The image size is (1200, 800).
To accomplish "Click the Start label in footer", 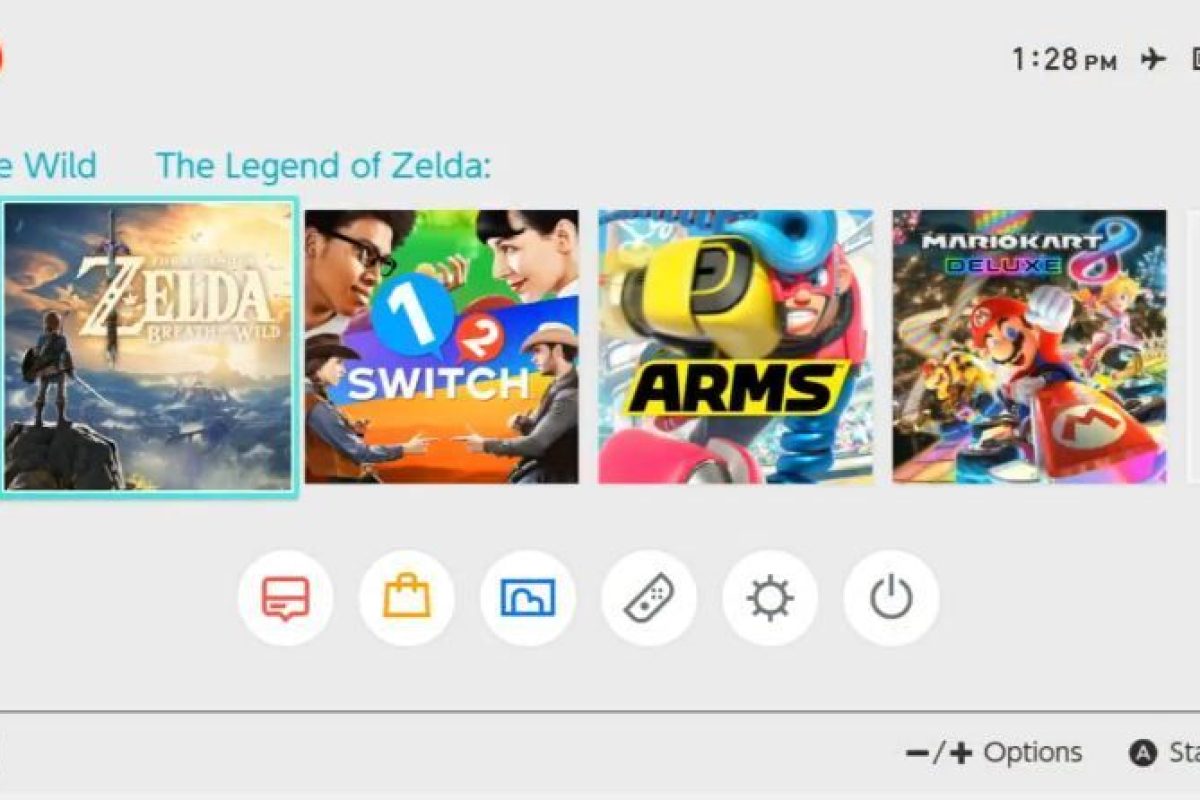I will (1184, 753).
